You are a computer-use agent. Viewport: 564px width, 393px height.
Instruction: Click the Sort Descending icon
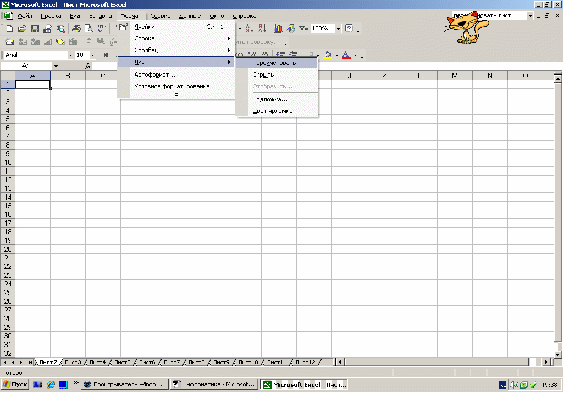pyautogui.click(x=262, y=28)
